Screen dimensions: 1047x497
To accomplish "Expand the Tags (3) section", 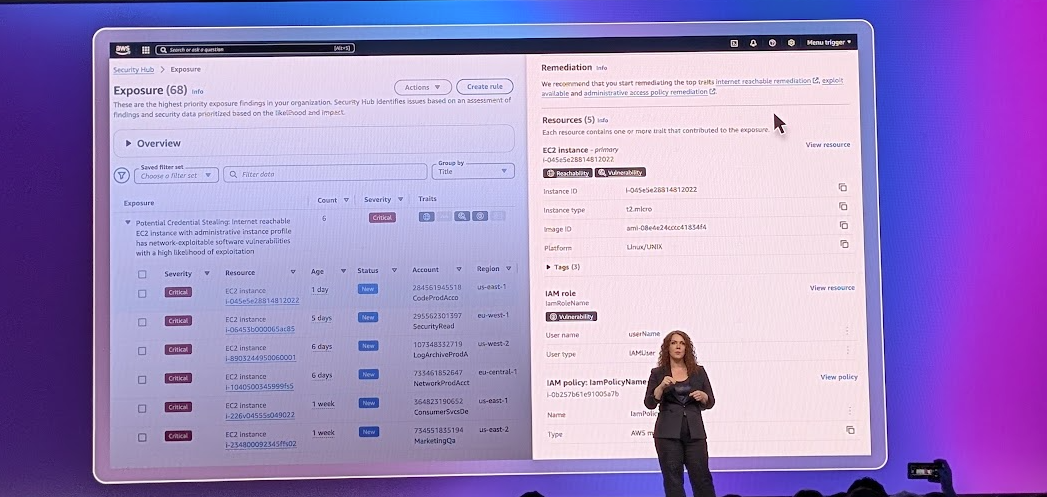I will 549,267.
